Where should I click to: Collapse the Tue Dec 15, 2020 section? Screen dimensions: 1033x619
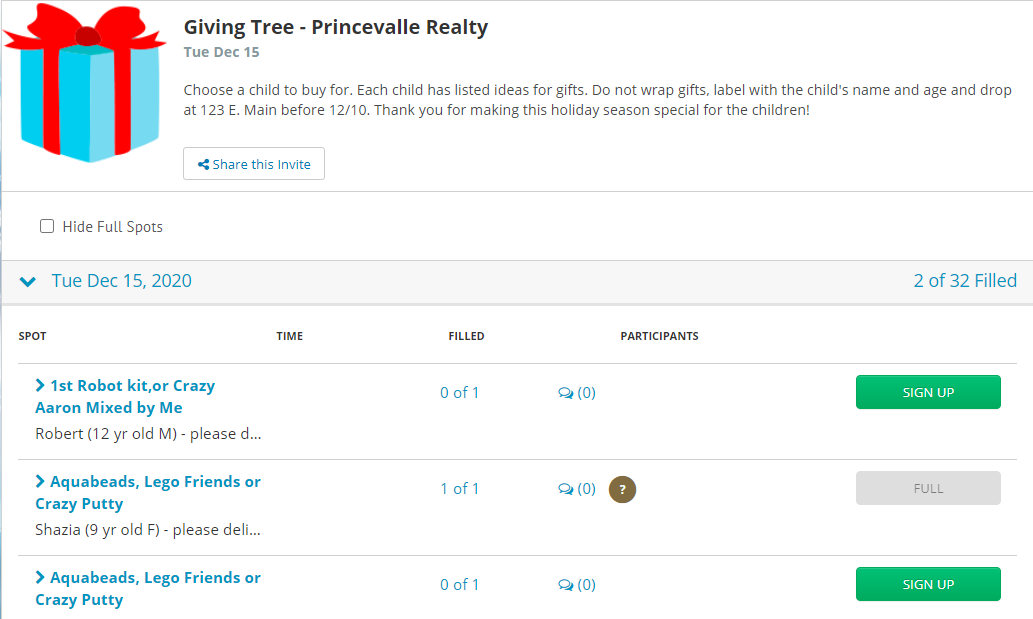[28, 281]
